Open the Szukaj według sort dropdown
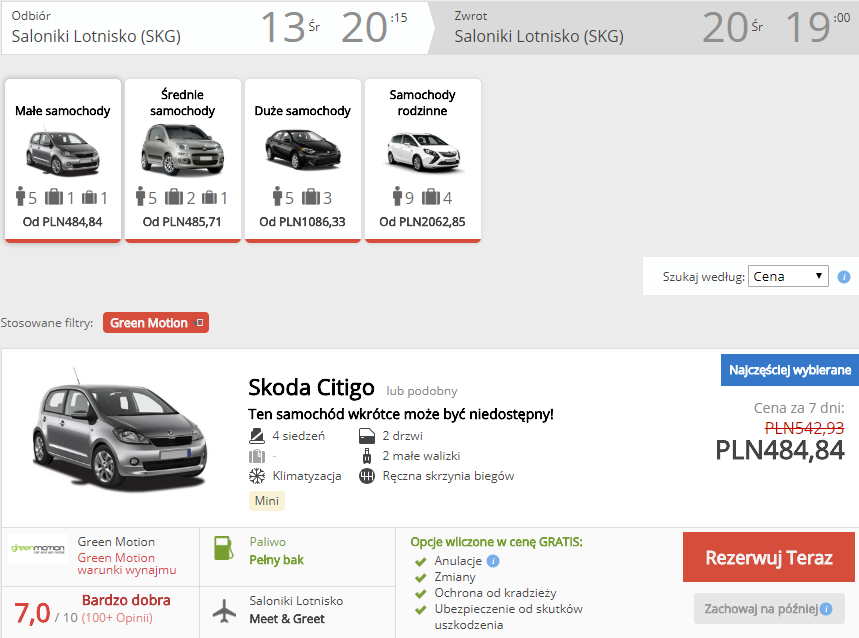The height and width of the screenshot is (638, 859). [x=788, y=277]
